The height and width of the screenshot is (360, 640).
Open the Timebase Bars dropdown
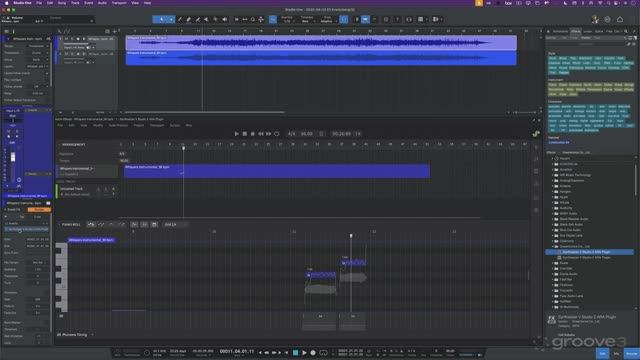click(x=307, y=19)
